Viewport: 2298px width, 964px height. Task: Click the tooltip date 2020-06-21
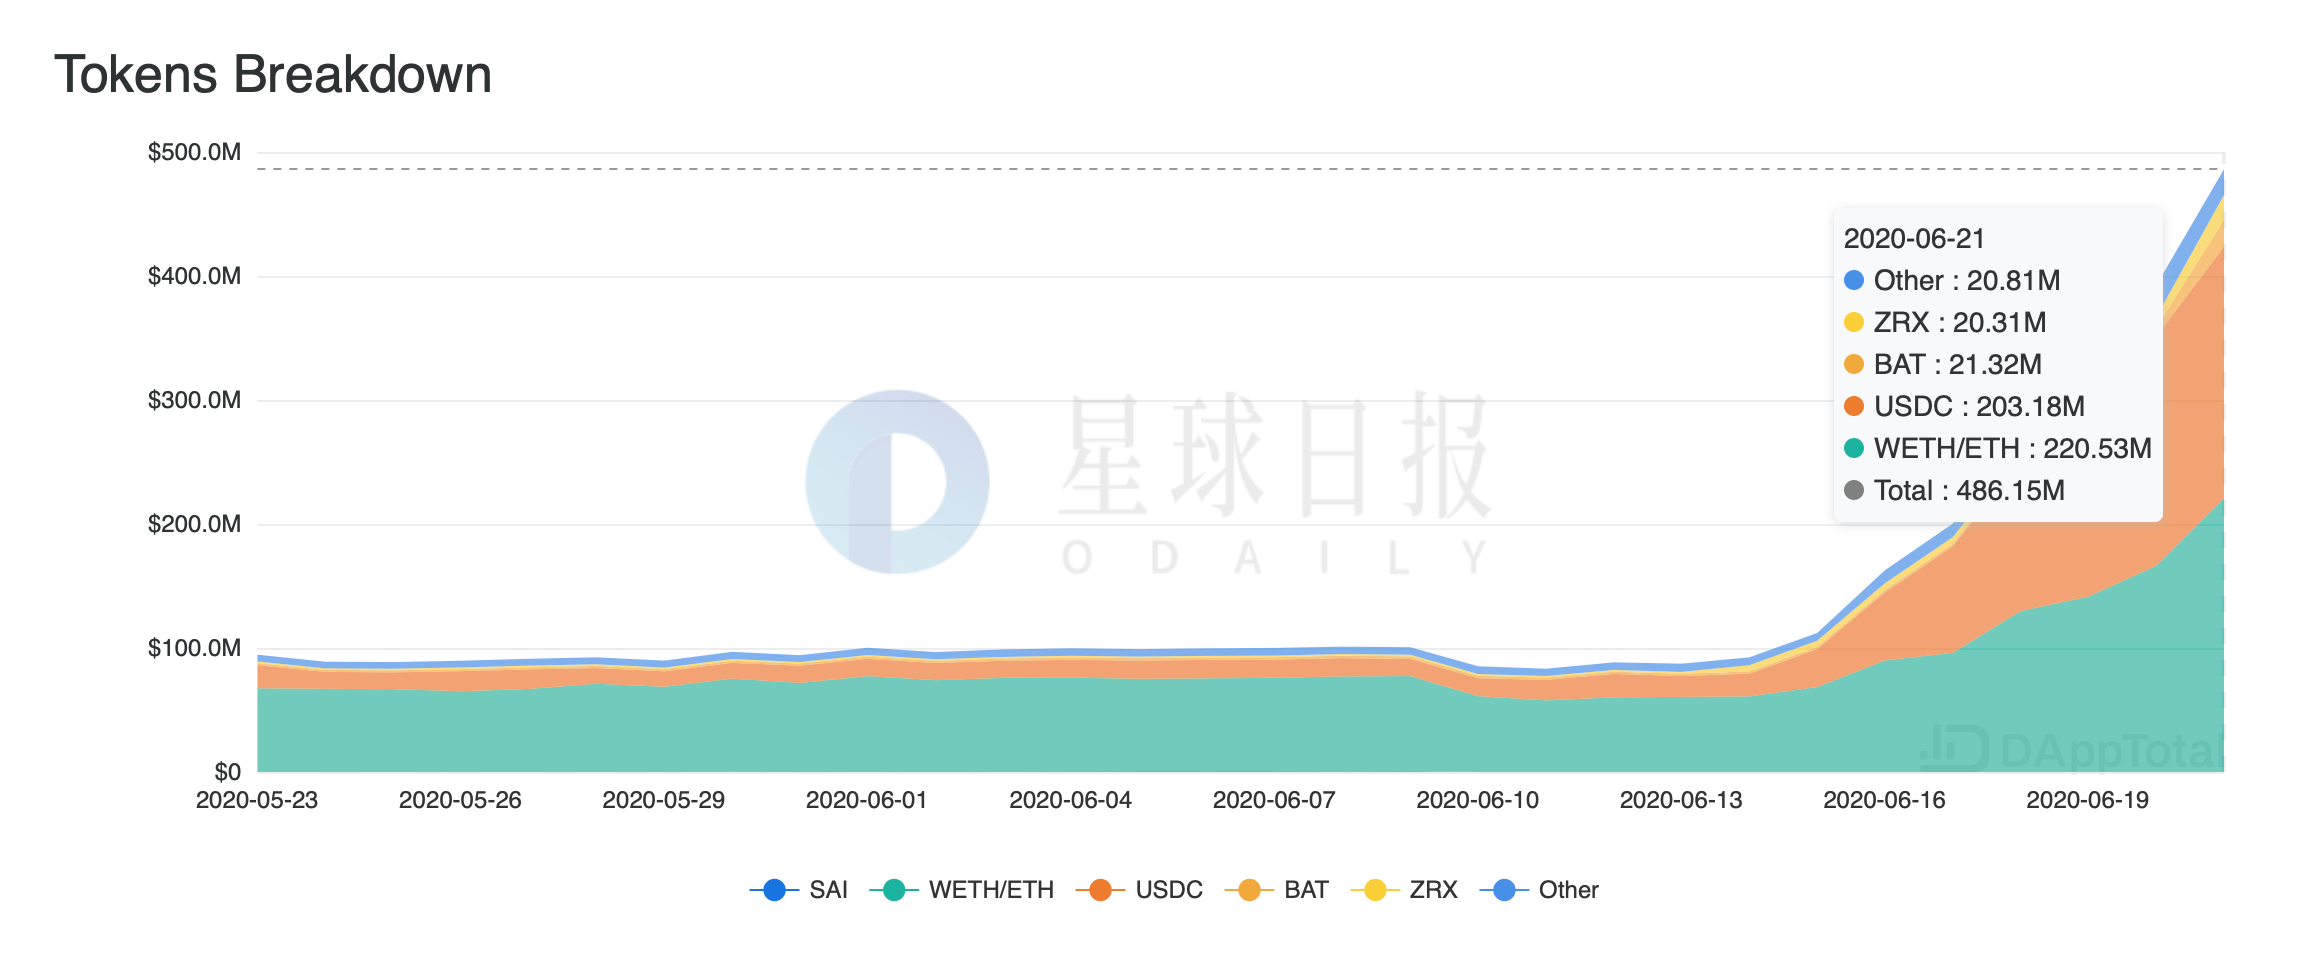[1914, 239]
